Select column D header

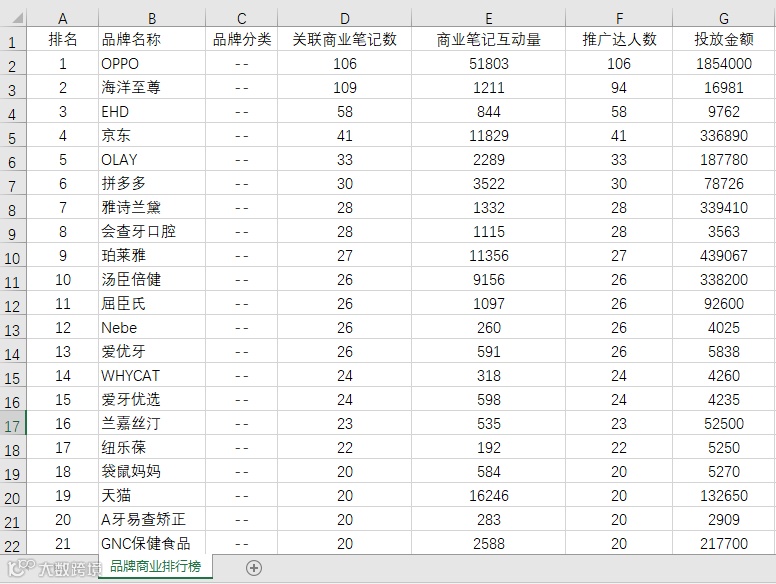(x=344, y=18)
